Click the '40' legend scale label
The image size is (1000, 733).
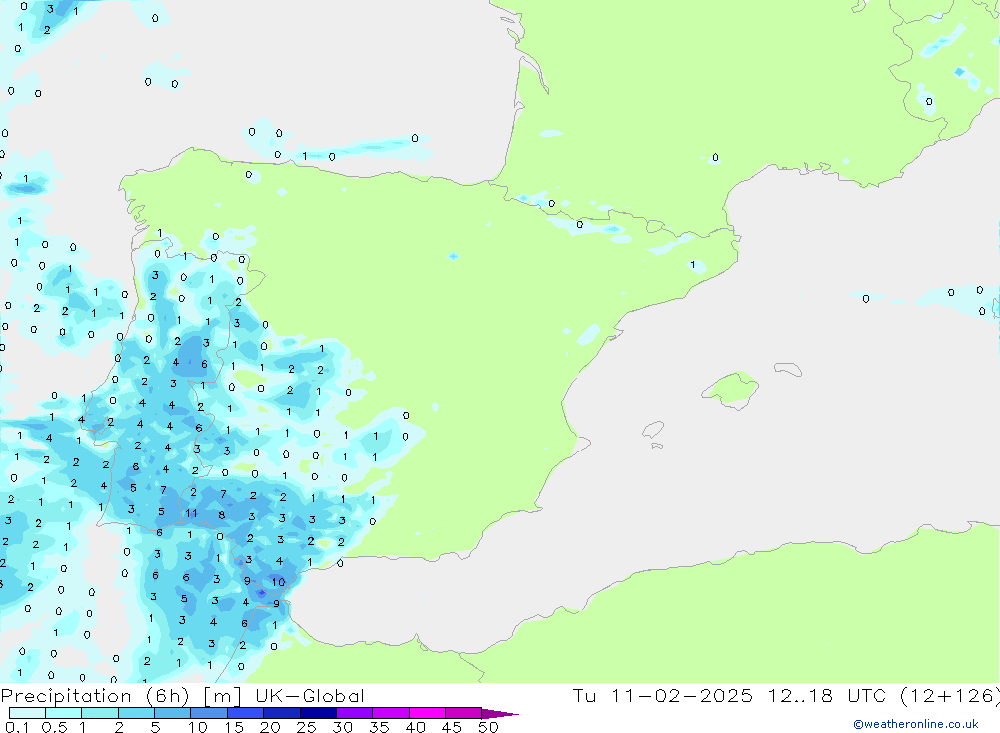pos(416,727)
